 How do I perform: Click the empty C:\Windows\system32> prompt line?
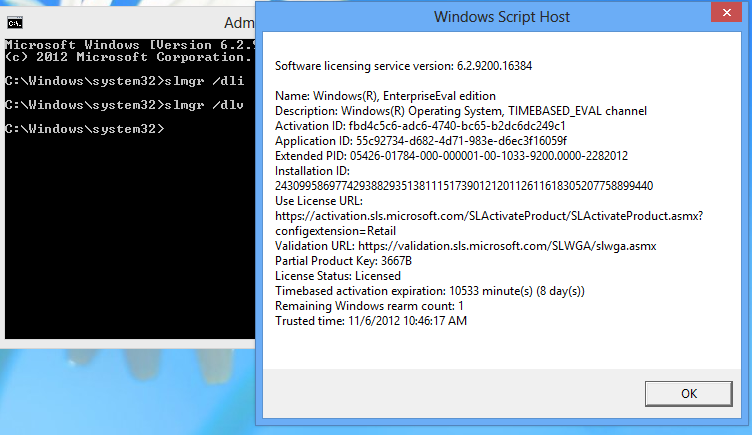coord(85,129)
